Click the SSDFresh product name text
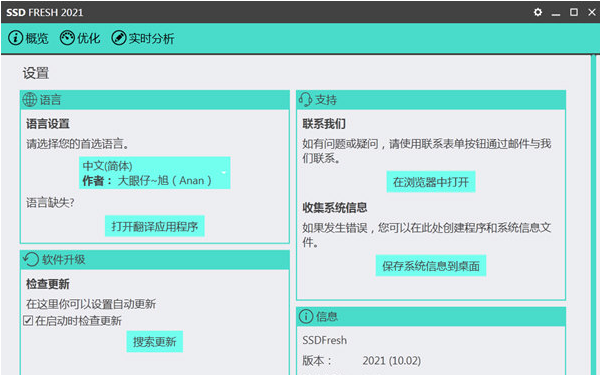The height and width of the screenshot is (375, 600). click(324, 340)
